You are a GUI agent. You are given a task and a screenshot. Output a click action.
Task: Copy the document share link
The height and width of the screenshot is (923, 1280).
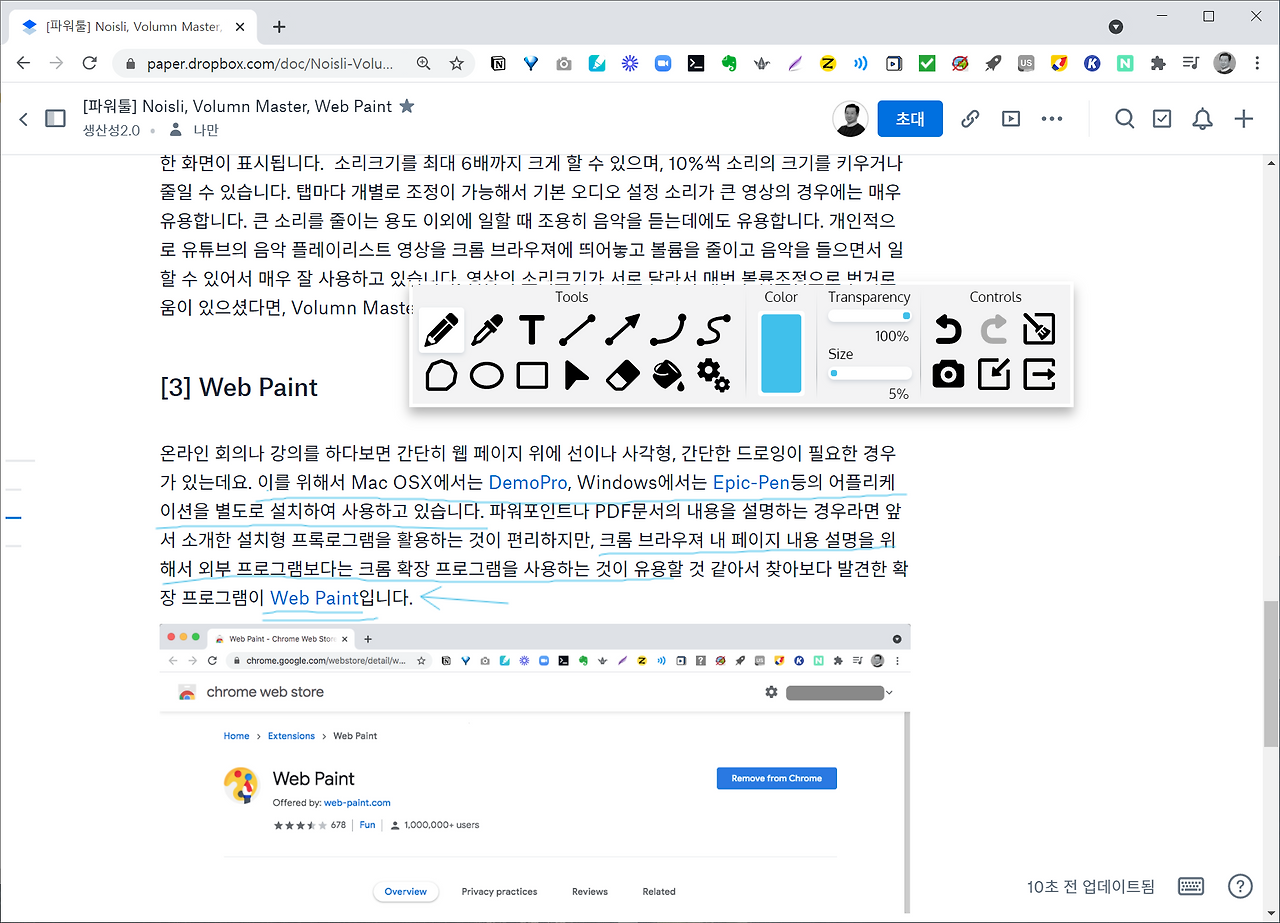click(969, 119)
